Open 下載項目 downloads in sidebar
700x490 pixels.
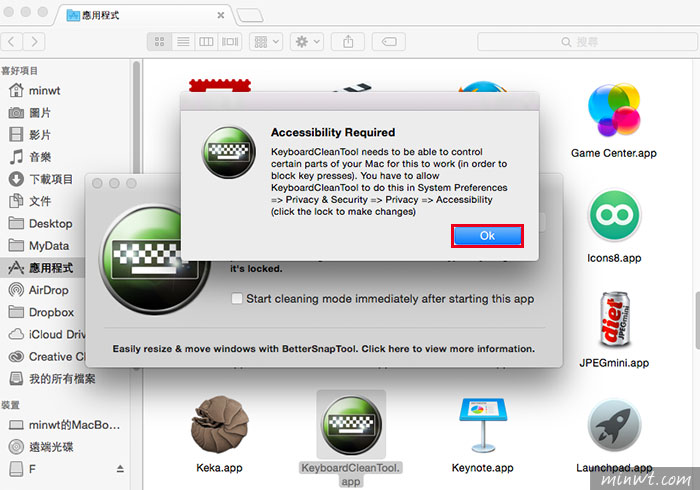click(41, 179)
